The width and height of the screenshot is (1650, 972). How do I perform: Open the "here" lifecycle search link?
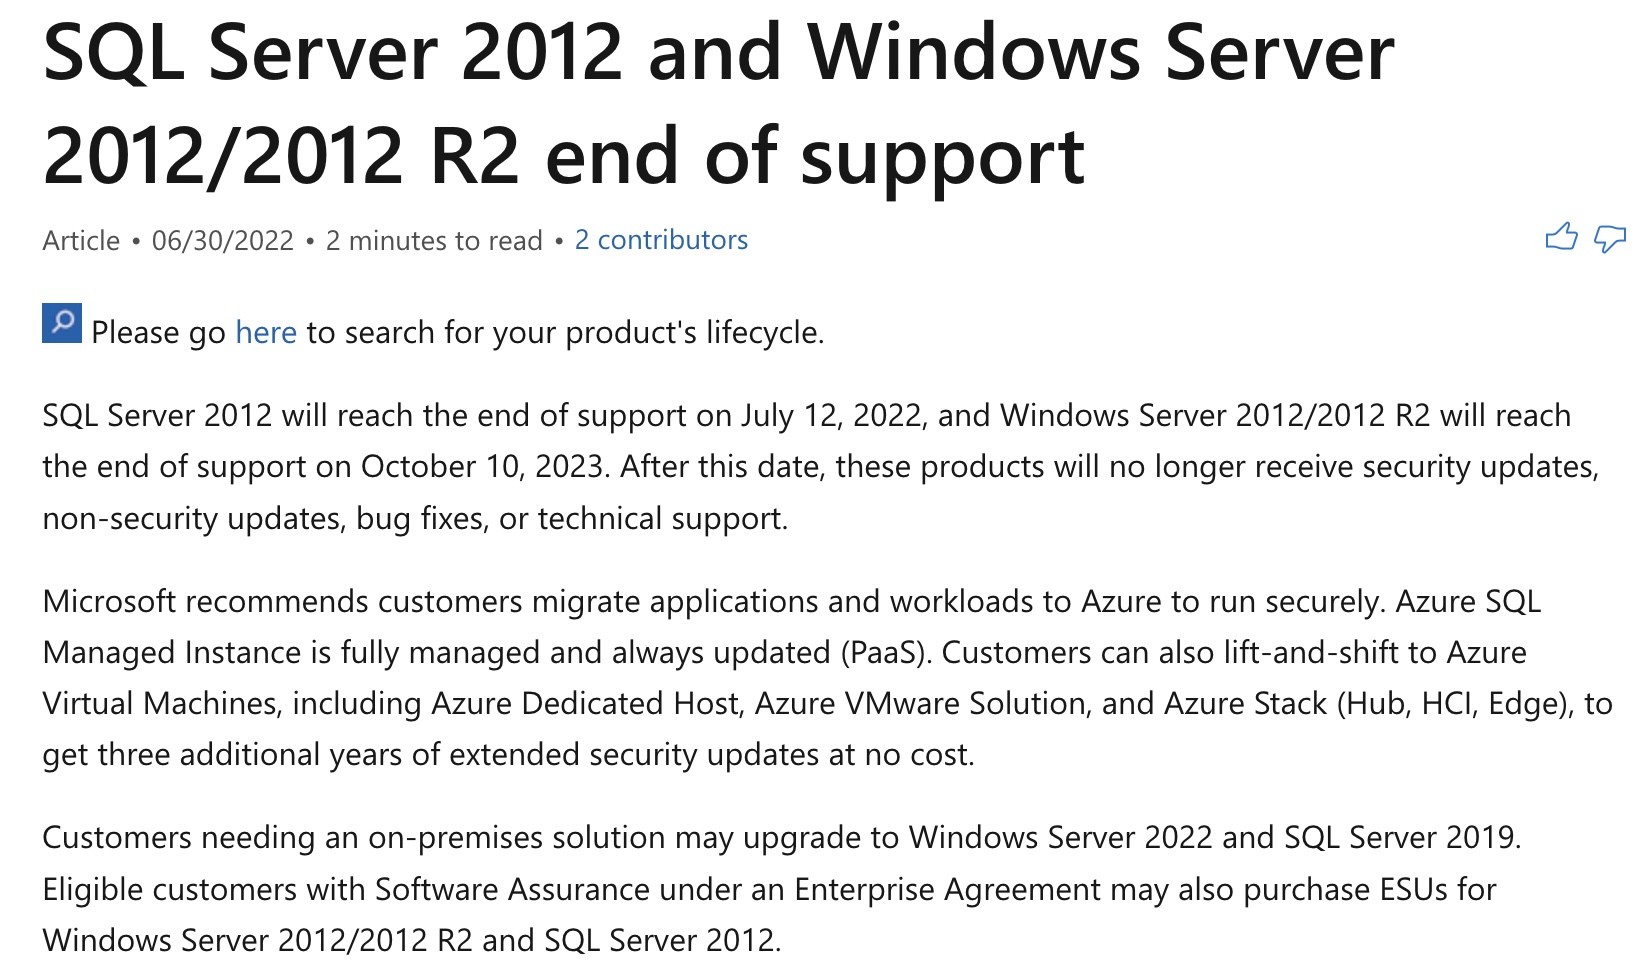coord(266,332)
